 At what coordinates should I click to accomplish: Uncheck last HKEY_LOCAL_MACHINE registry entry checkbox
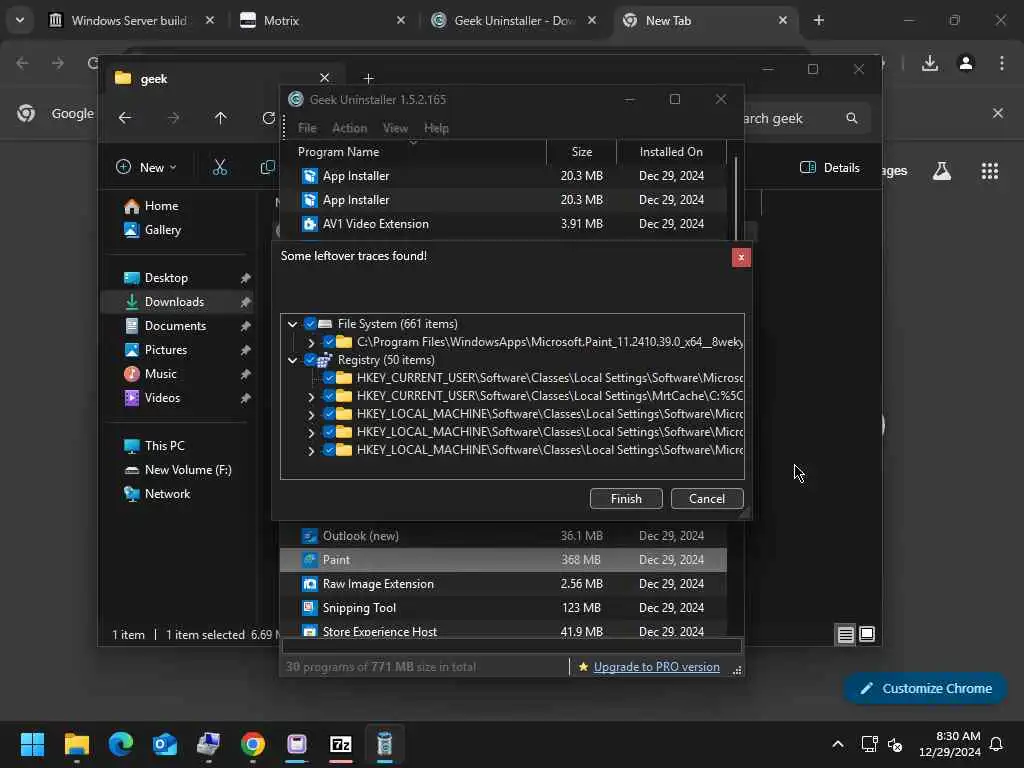pos(328,450)
